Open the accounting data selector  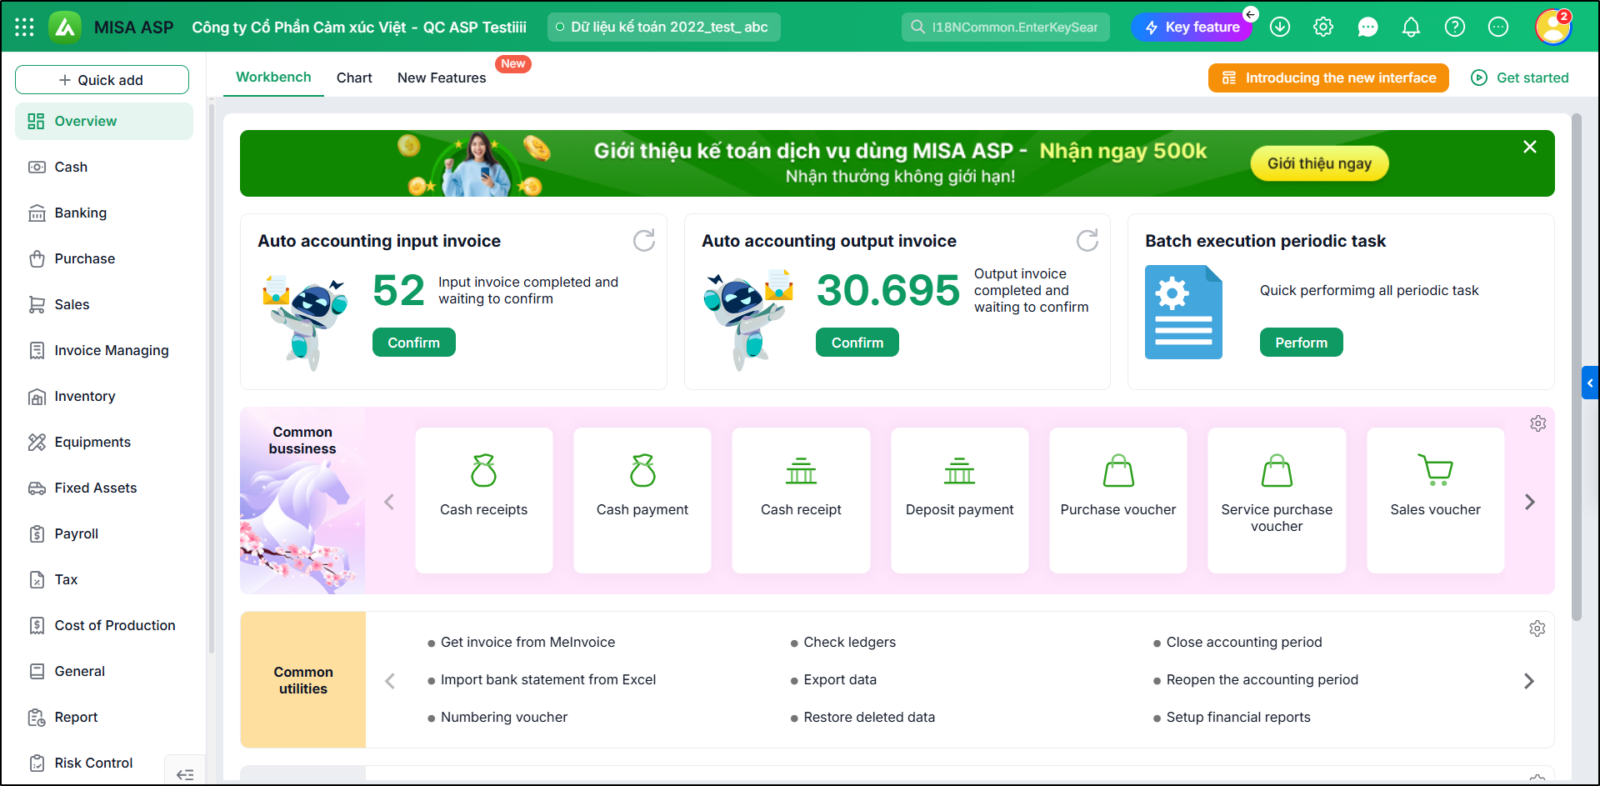click(x=664, y=27)
